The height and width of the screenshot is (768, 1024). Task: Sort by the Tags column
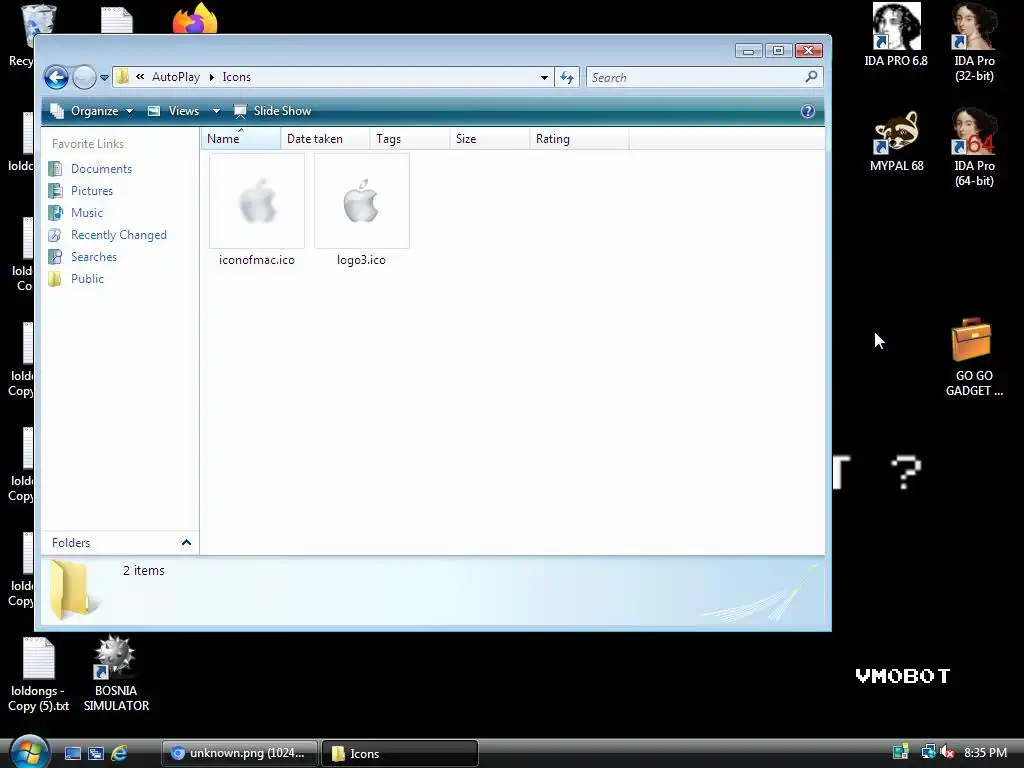pos(409,138)
